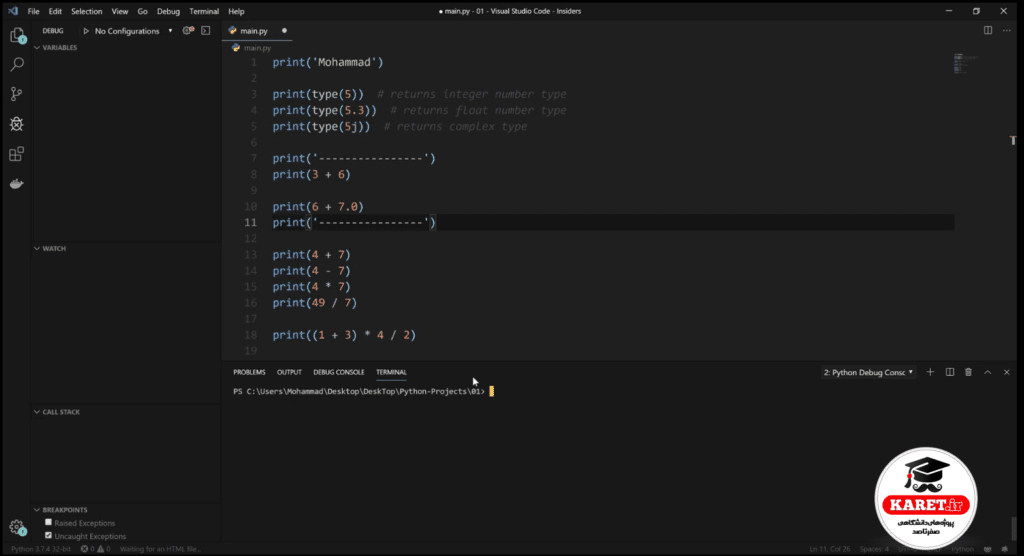Open the No Configurations dropdown
Image resolution: width=1024 pixels, height=556 pixels.
(133, 31)
